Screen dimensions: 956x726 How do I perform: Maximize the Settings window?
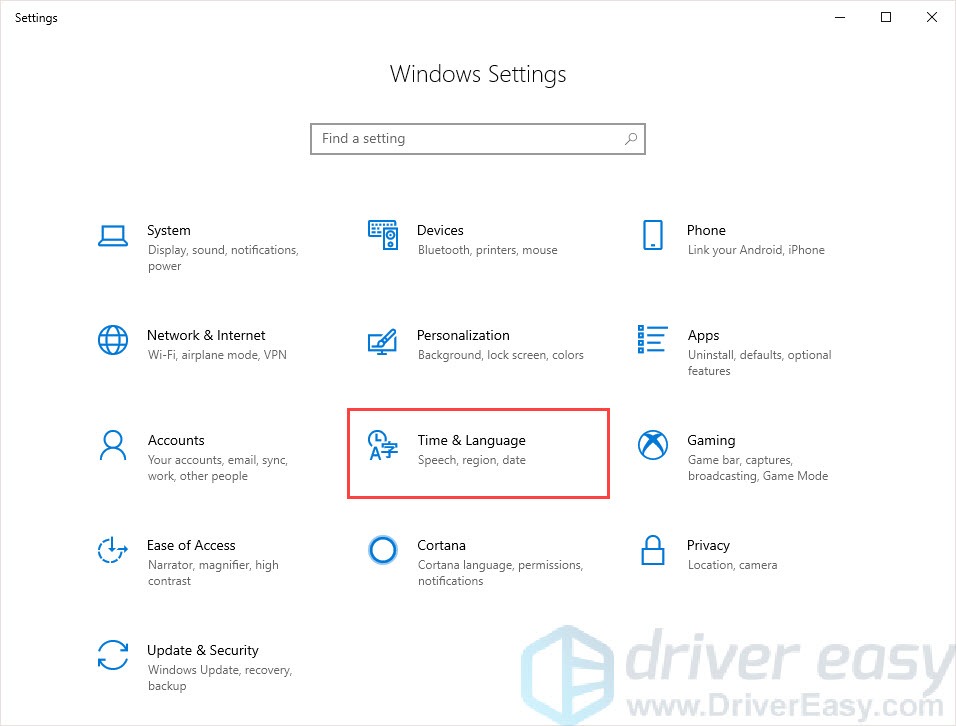[885, 17]
